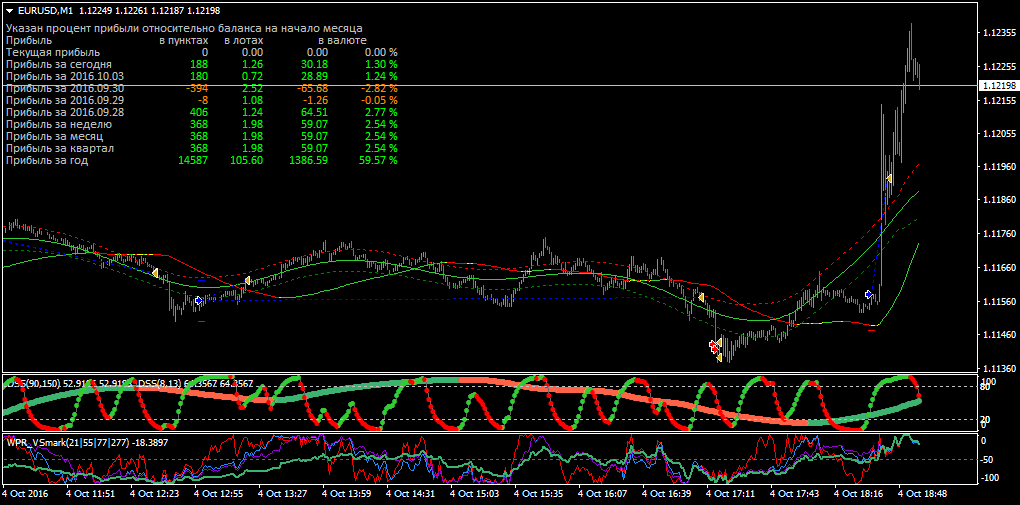
Task: Click the gold close arrow near 12:23
Action: (x=155, y=273)
